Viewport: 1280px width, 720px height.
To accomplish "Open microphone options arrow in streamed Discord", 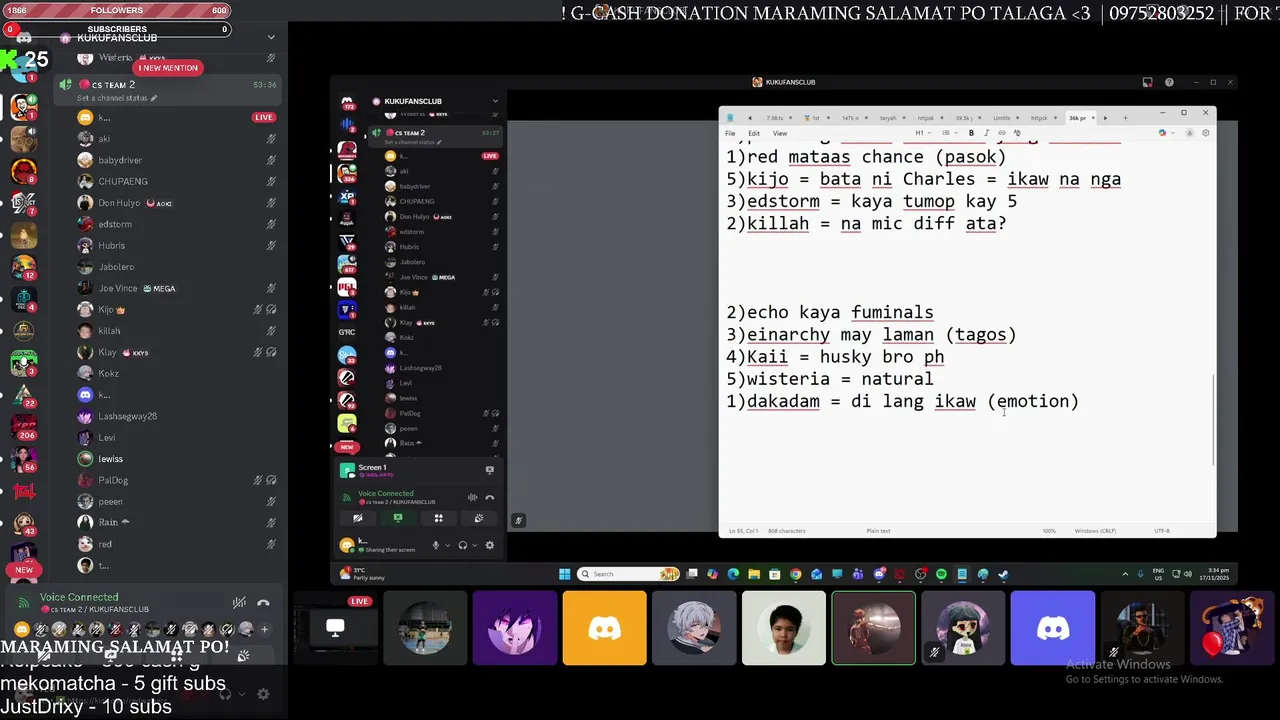I will pyautogui.click(x=446, y=545).
